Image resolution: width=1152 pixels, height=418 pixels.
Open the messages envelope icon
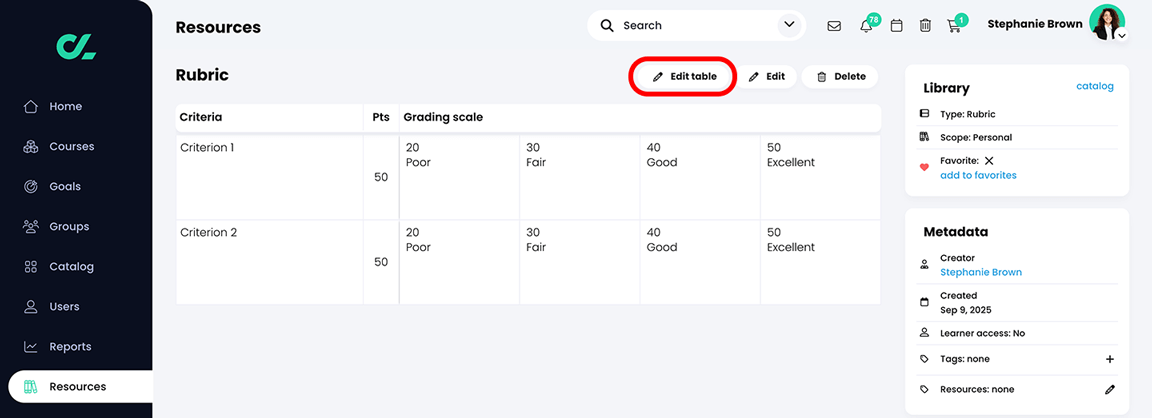[834, 26]
